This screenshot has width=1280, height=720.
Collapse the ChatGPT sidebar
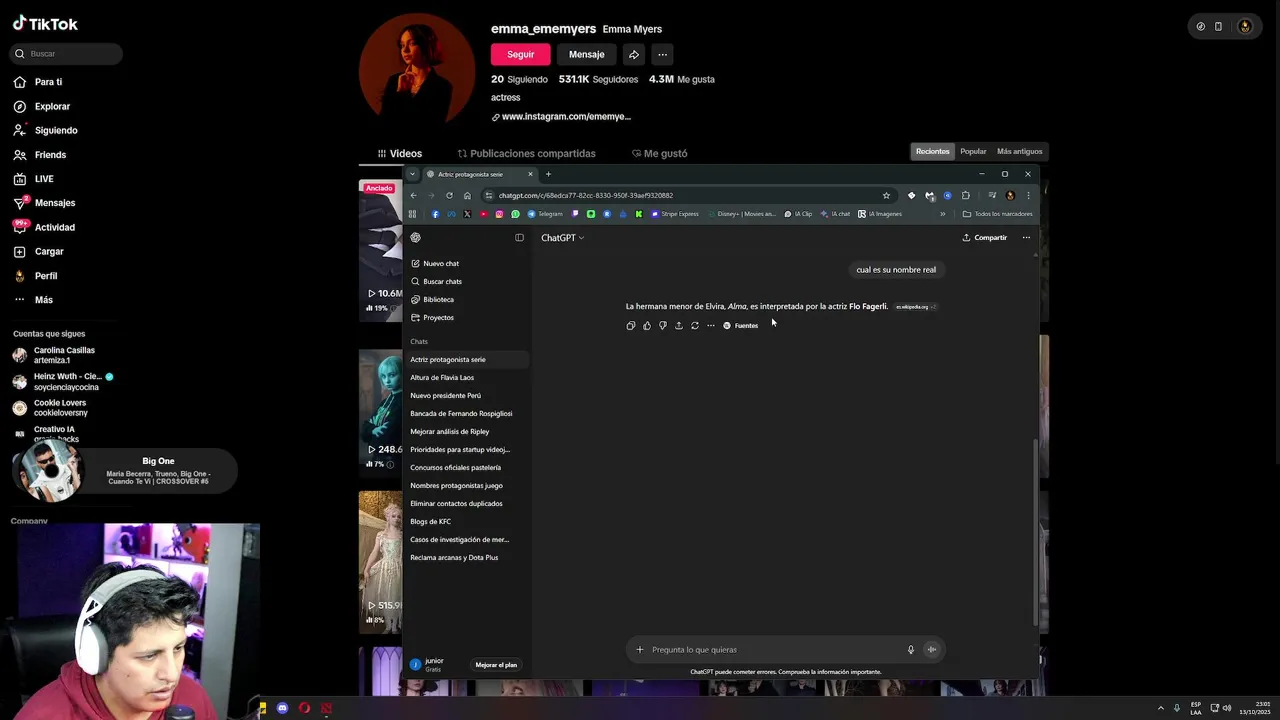pyautogui.click(x=519, y=238)
